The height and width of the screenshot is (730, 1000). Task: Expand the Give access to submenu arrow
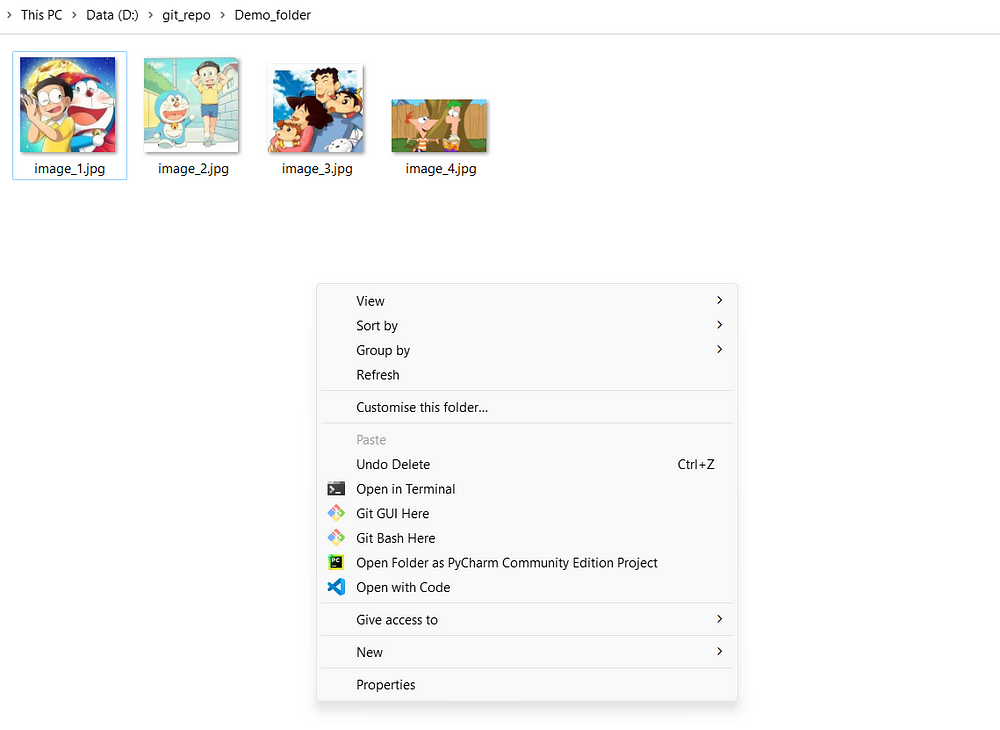pos(719,619)
